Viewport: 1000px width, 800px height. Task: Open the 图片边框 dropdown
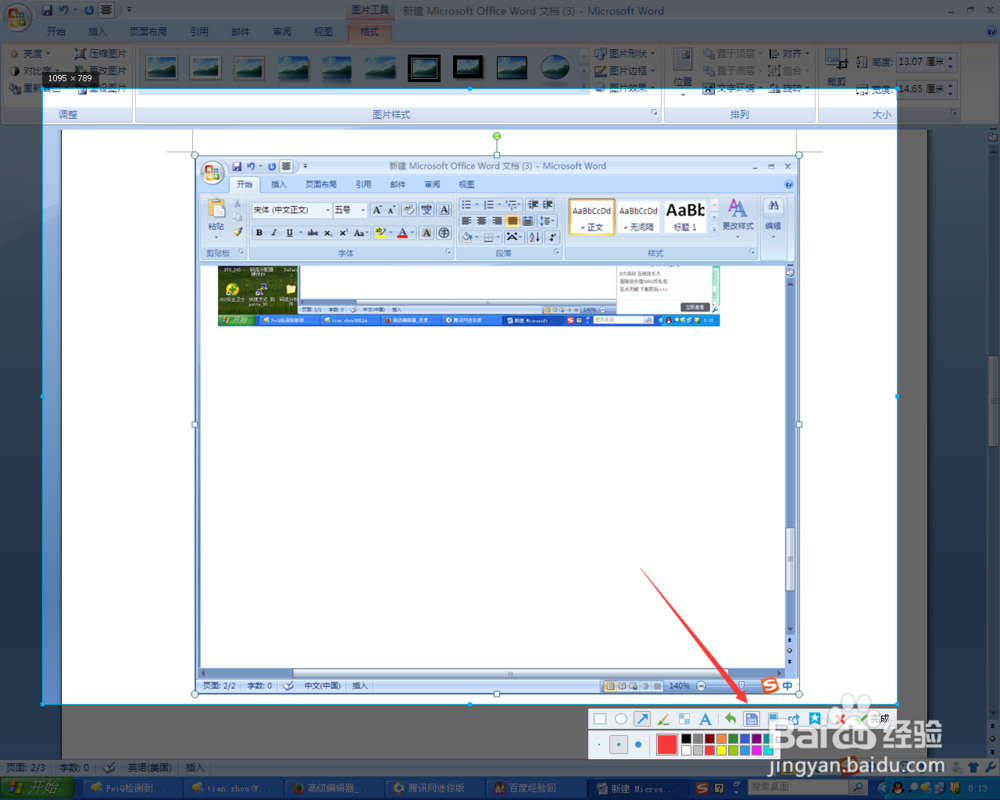tap(625, 71)
